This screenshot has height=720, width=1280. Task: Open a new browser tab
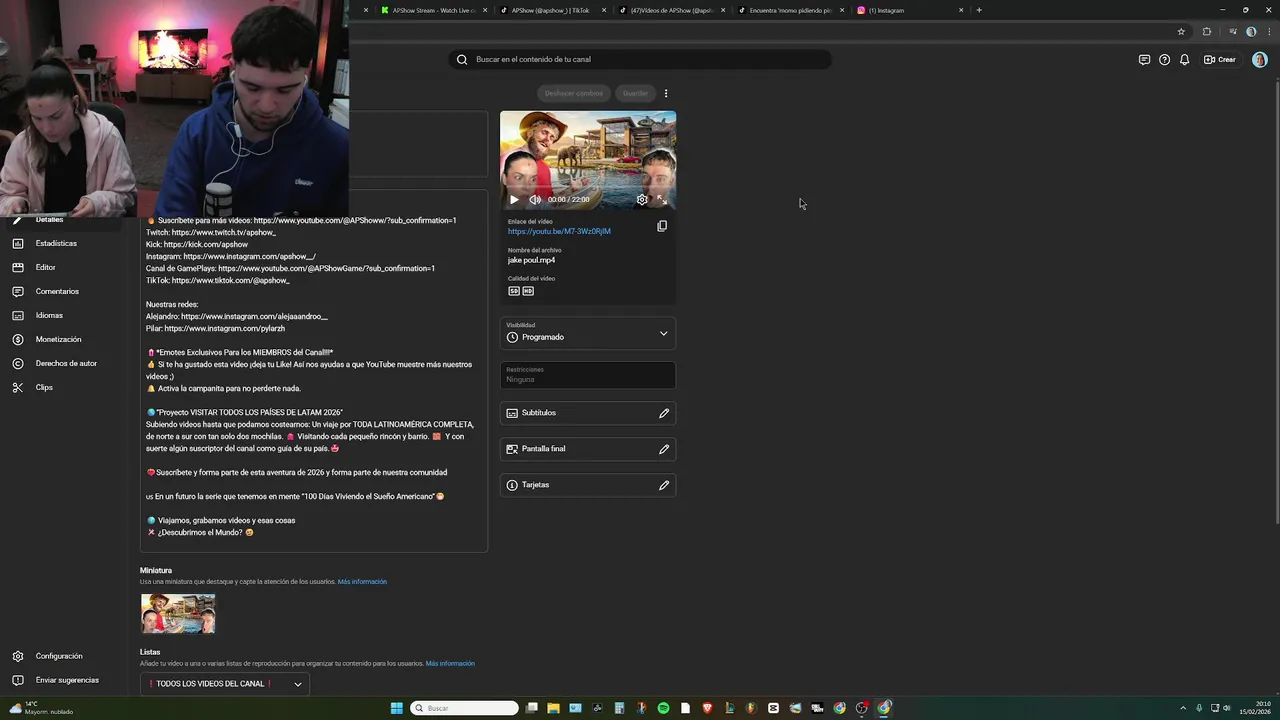pyautogui.click(x=979, y=10)
